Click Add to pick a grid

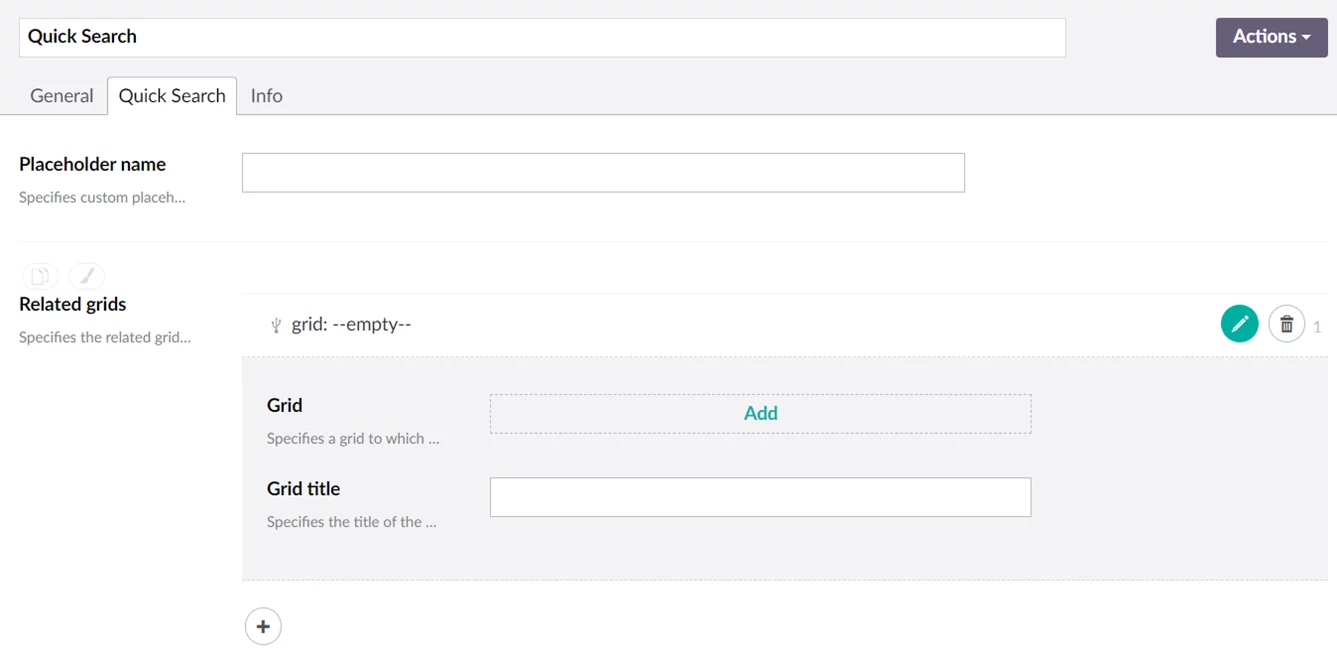point(760,413)
